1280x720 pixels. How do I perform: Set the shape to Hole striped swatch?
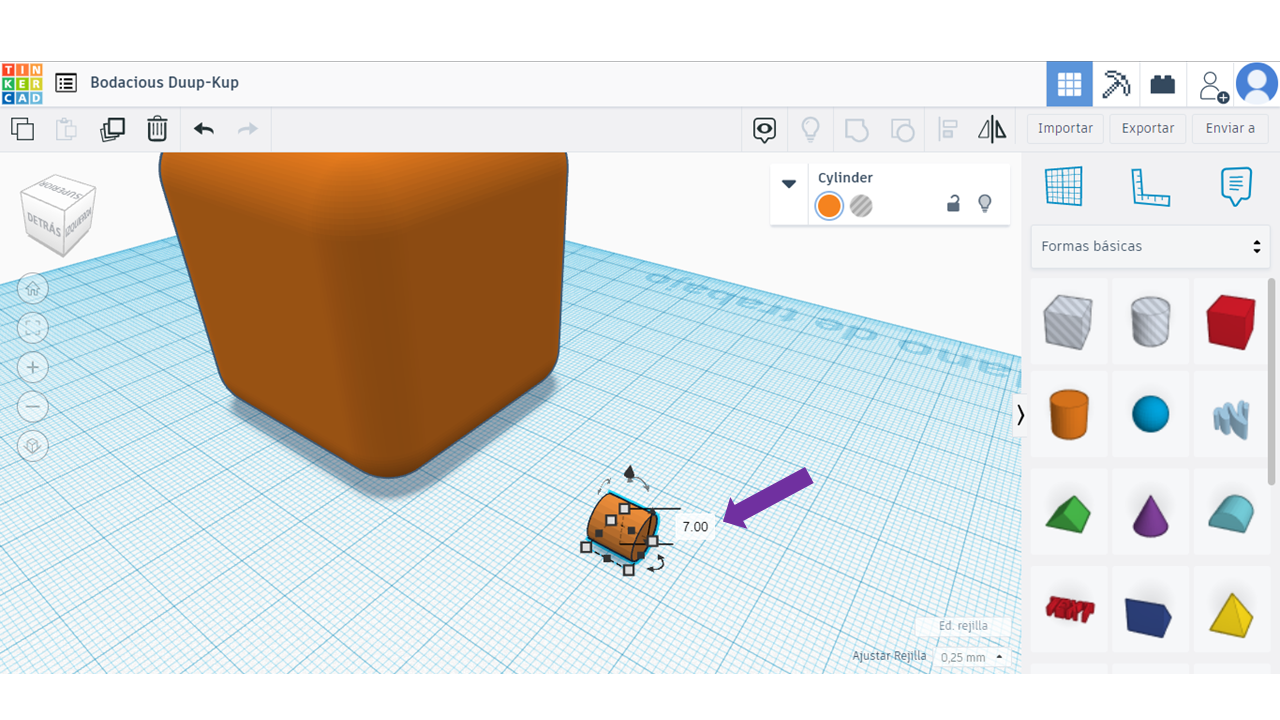[x=861, y=206]
